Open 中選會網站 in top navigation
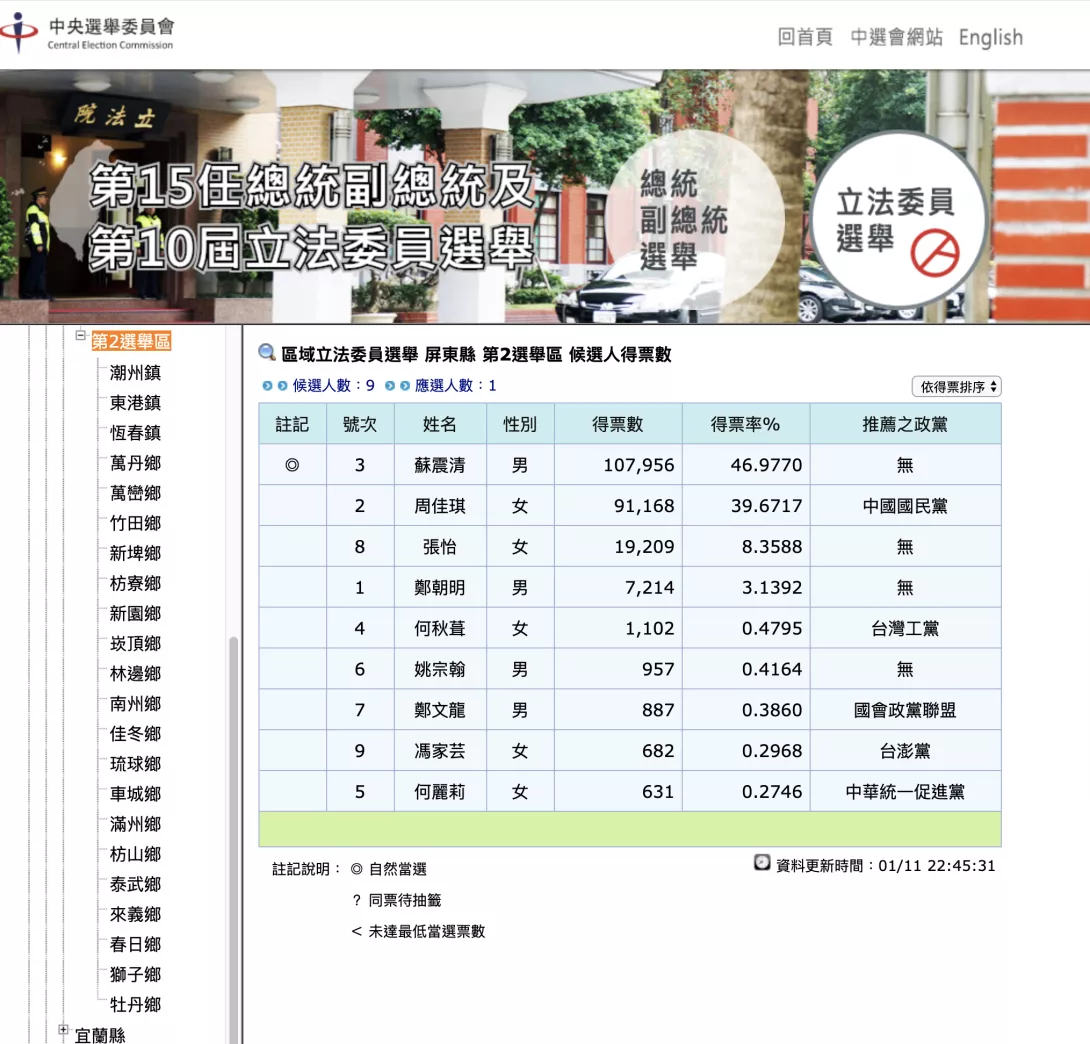1090x1044 pixels. click(x=896, y=37)
